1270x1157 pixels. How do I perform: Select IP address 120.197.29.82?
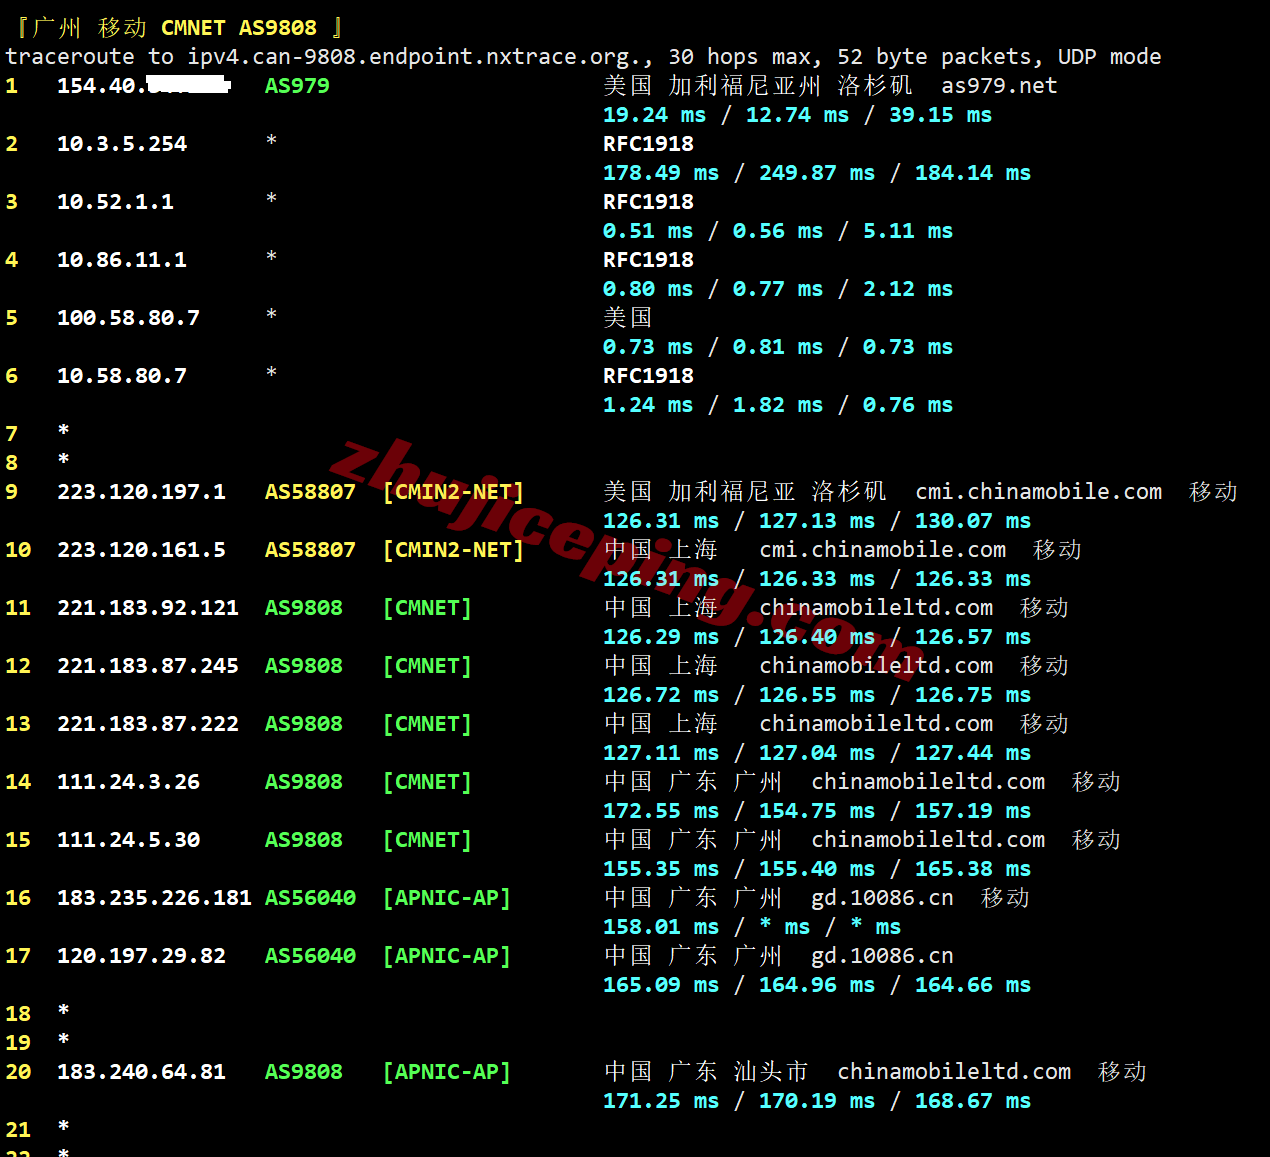(141, 956)
